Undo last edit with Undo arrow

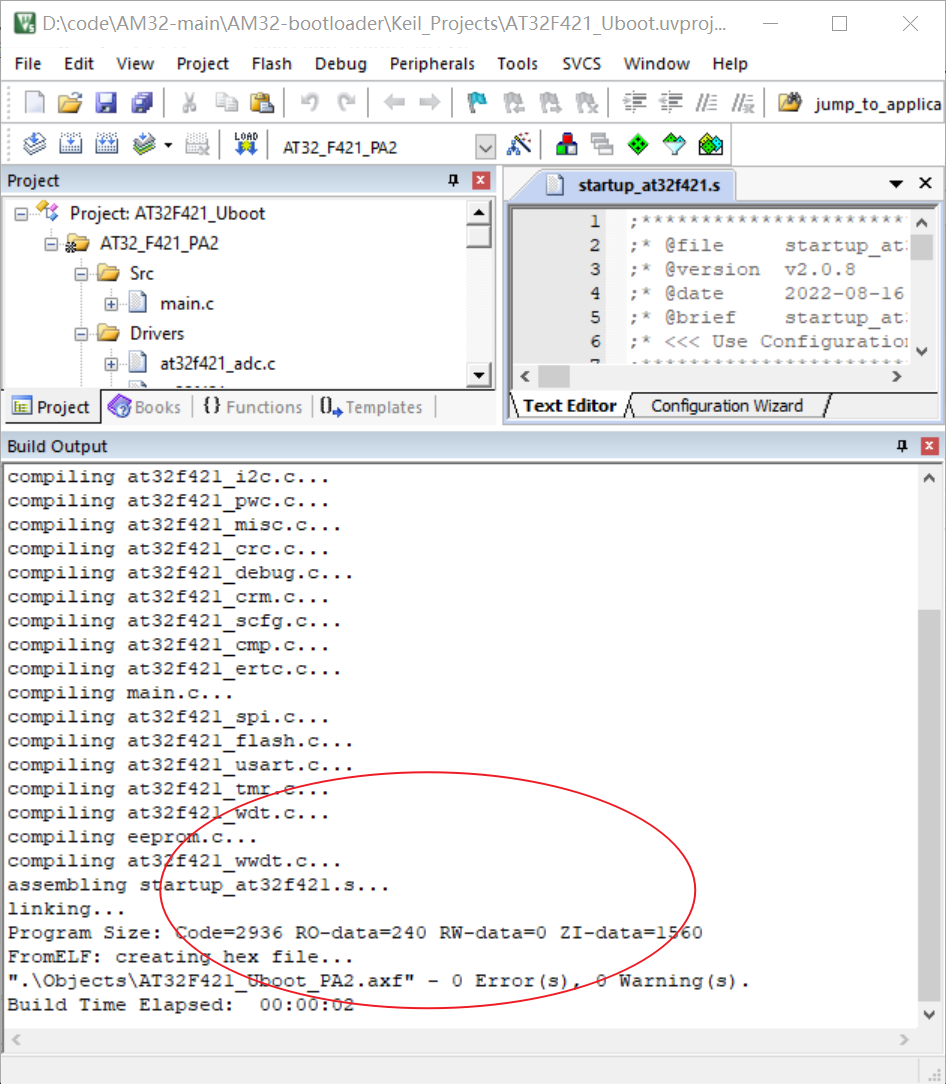(309, 103)
